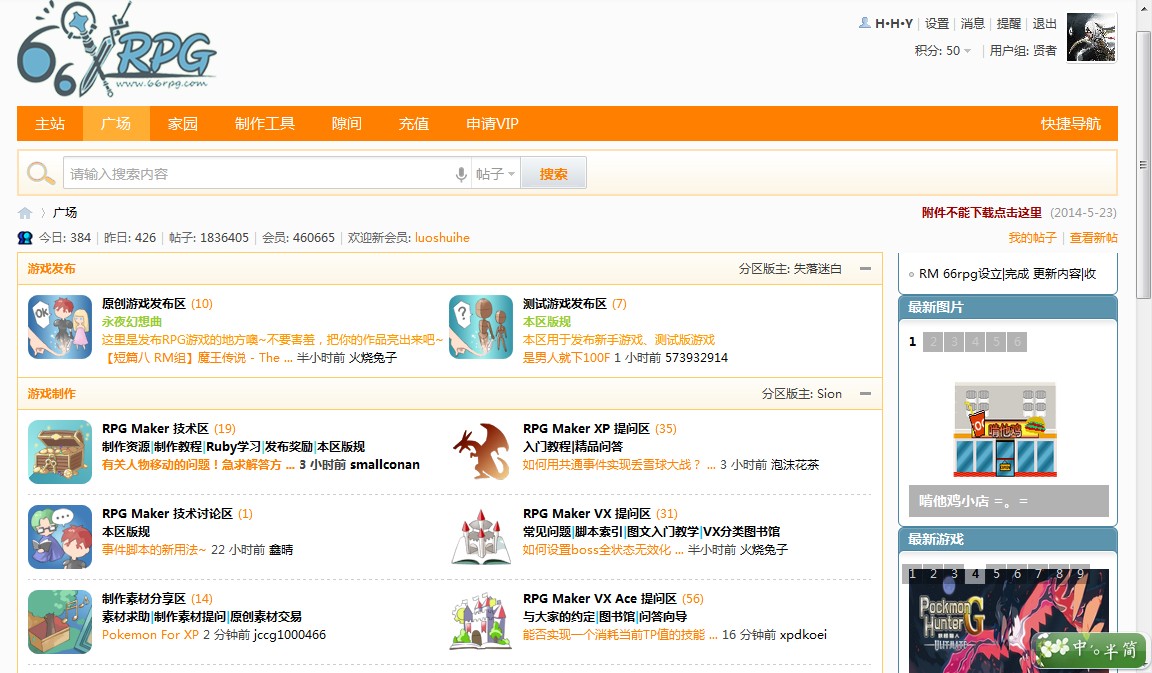The image size is (1152, 673).
Task: Select the 广场 tab
Action: 116,123
